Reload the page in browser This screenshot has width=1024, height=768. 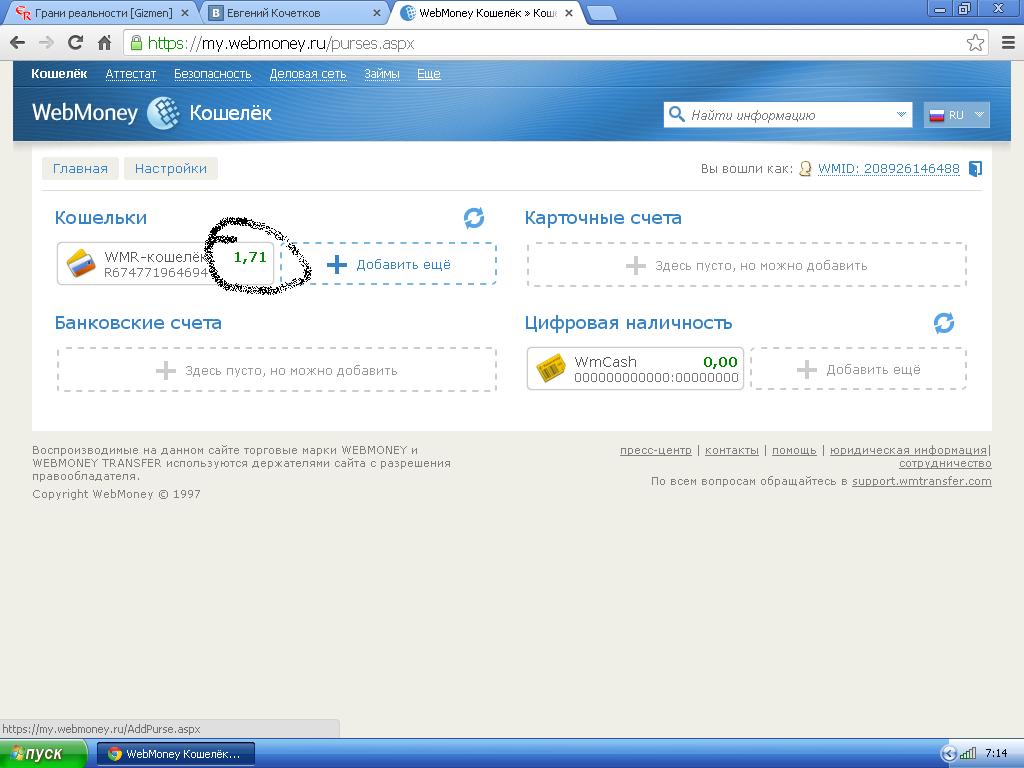[76, 43]
